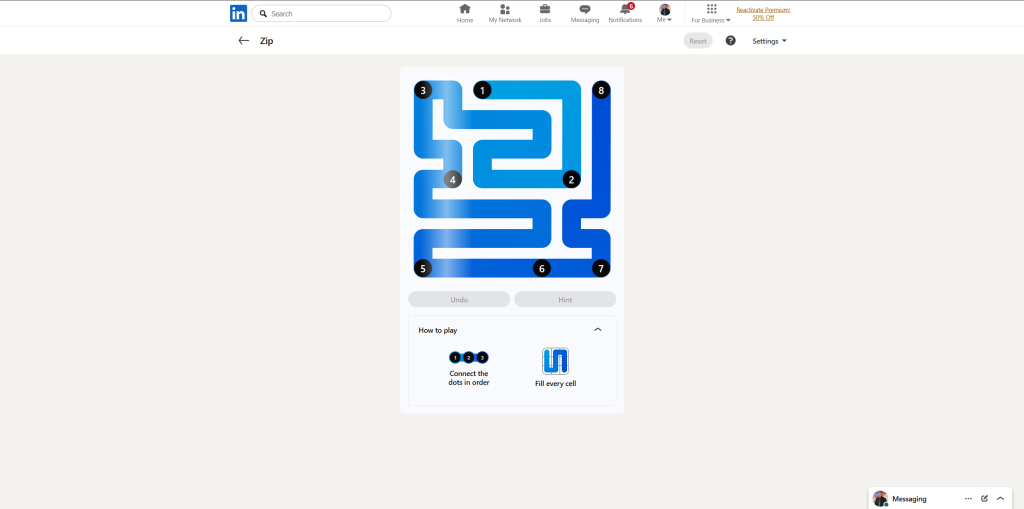Click the Fill every cell illustration
This screenshot has width=1024, height=509.
point(555,361)
